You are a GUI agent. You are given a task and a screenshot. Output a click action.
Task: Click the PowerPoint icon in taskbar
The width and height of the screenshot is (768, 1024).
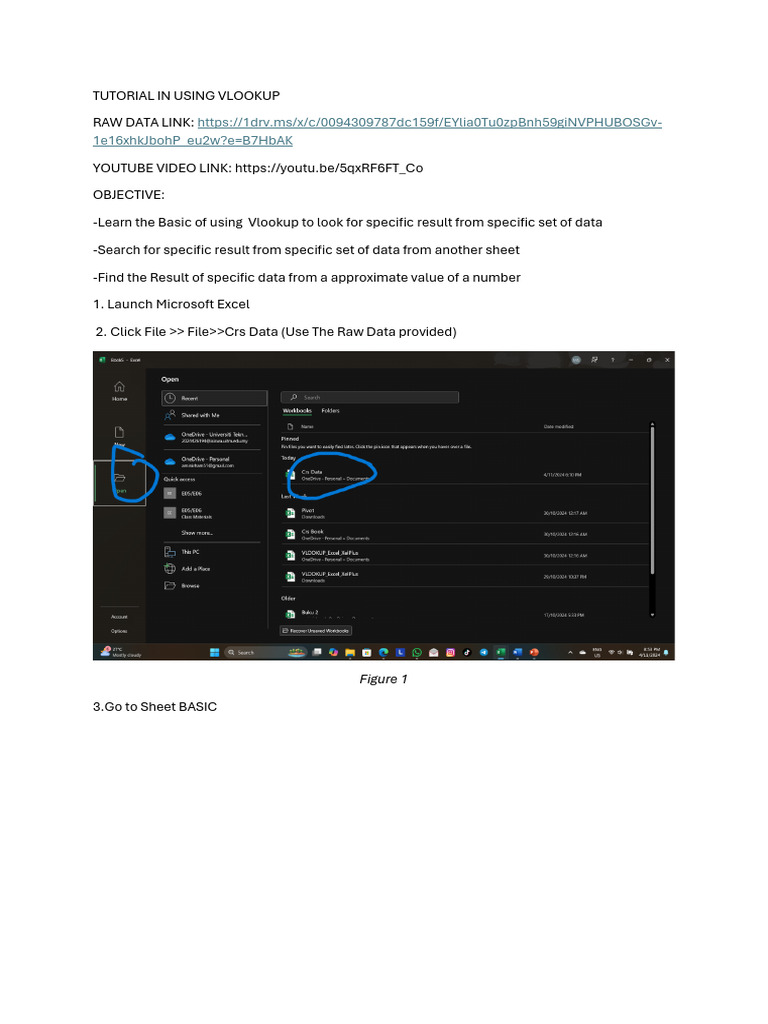[x=534, y=652]
